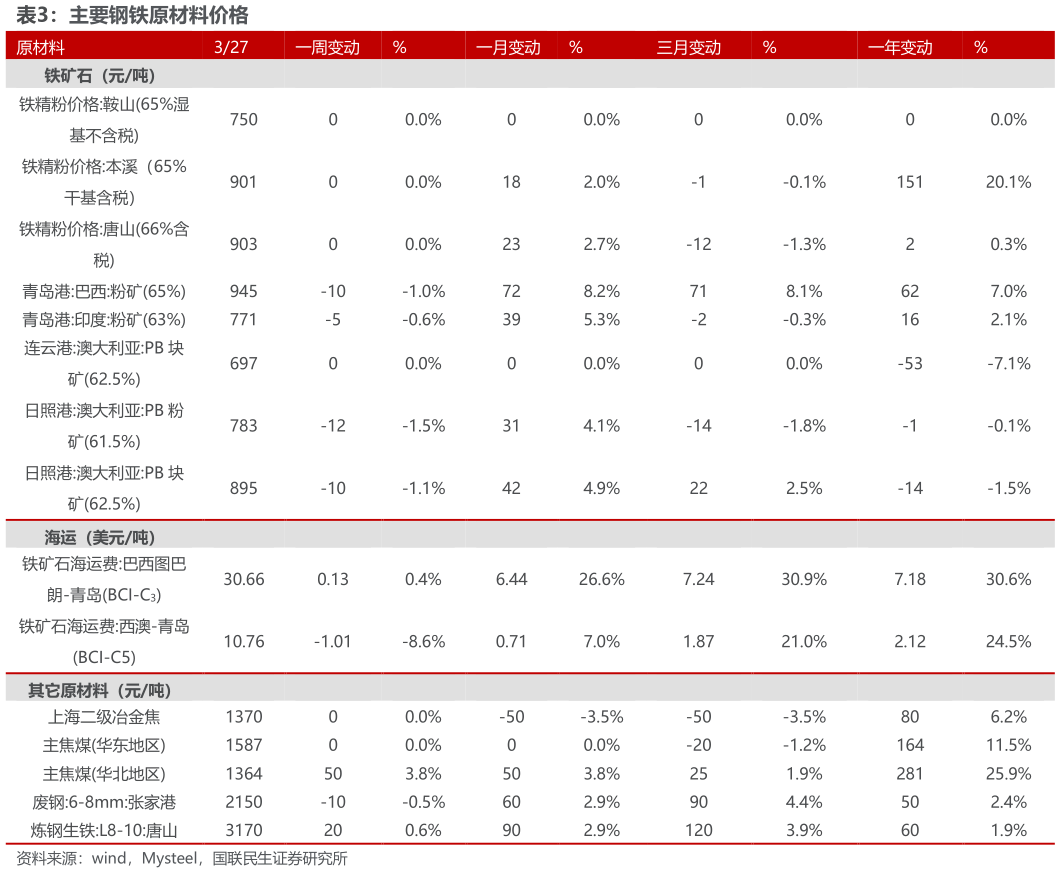Click the 三月变动 column header
Screen dimensions: 1060x873
pyautogui.click(x=689, y=47)
